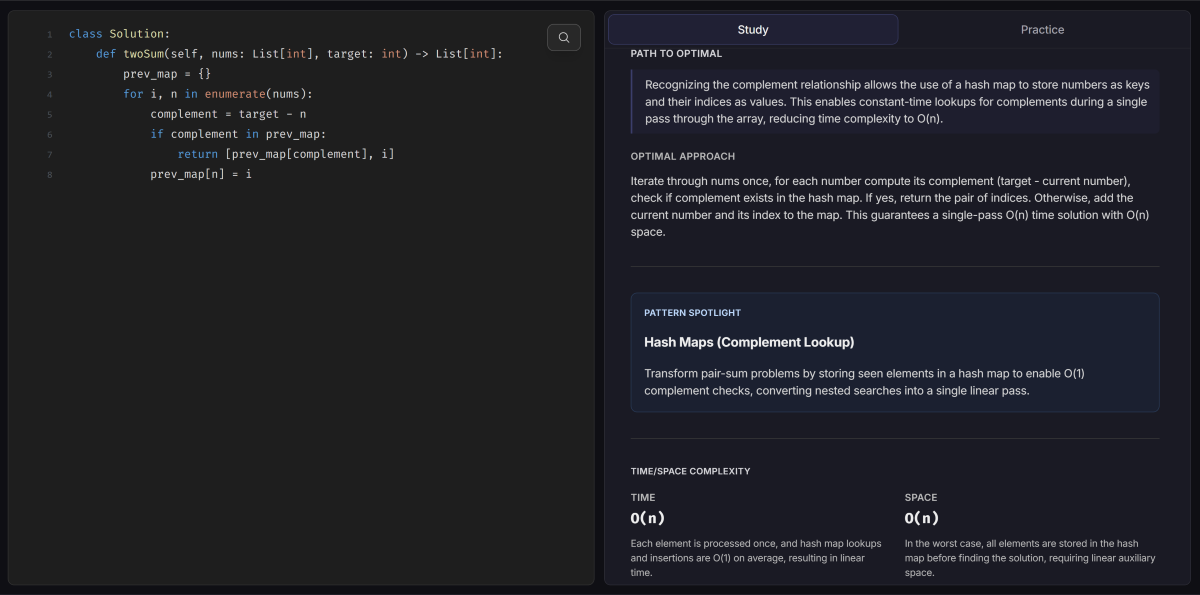
Task: Select the Study tab
Action: pyautogui.click(x=752, y=29)
